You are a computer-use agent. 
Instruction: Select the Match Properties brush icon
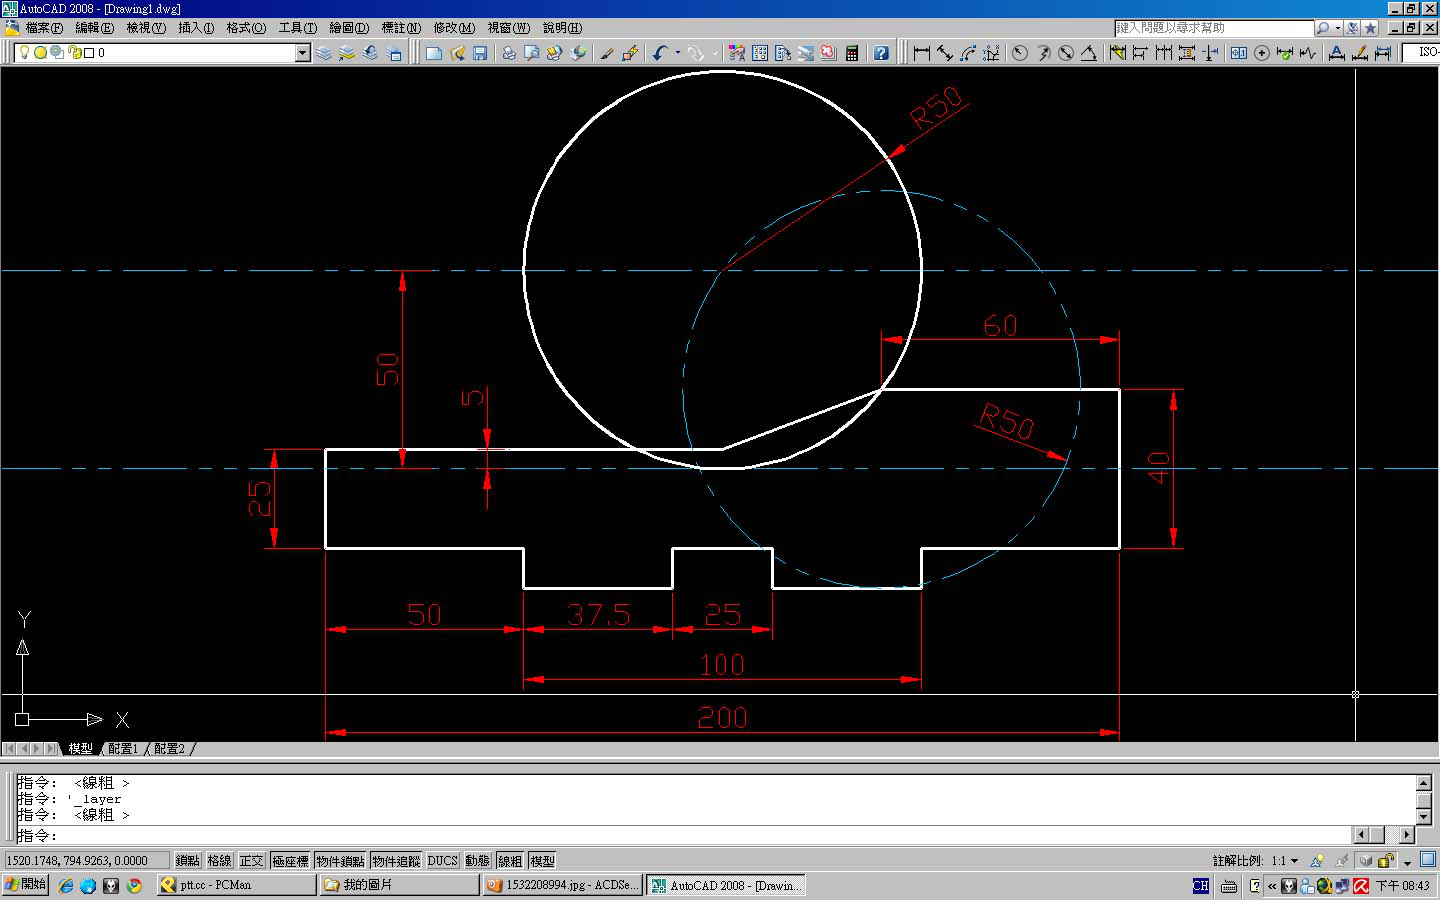(606, 53)
